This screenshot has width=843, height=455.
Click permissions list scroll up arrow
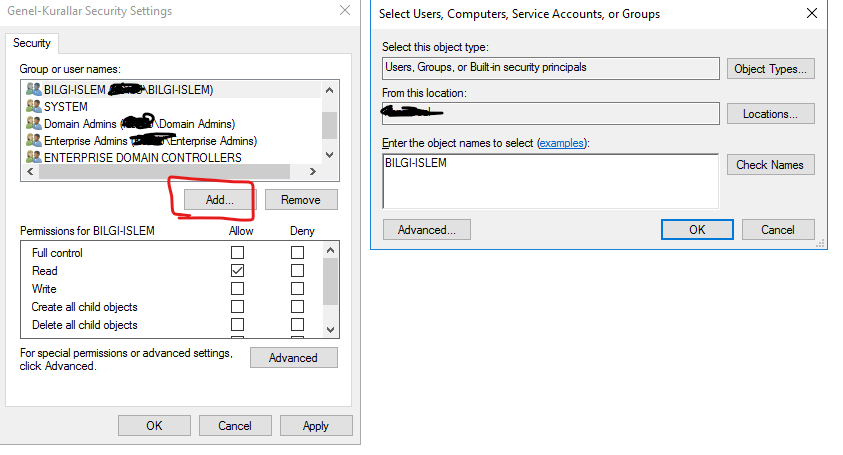[x=331, y=250]
